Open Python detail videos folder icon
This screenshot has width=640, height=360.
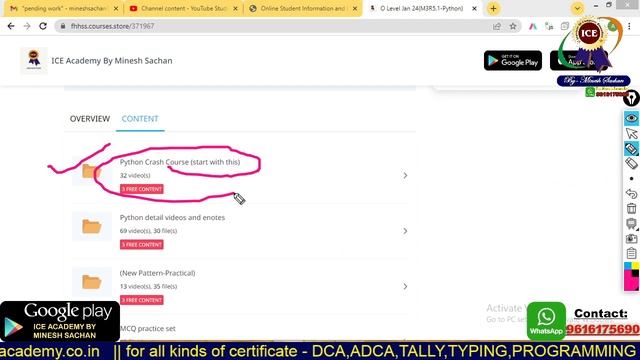(x=91, y=227)
